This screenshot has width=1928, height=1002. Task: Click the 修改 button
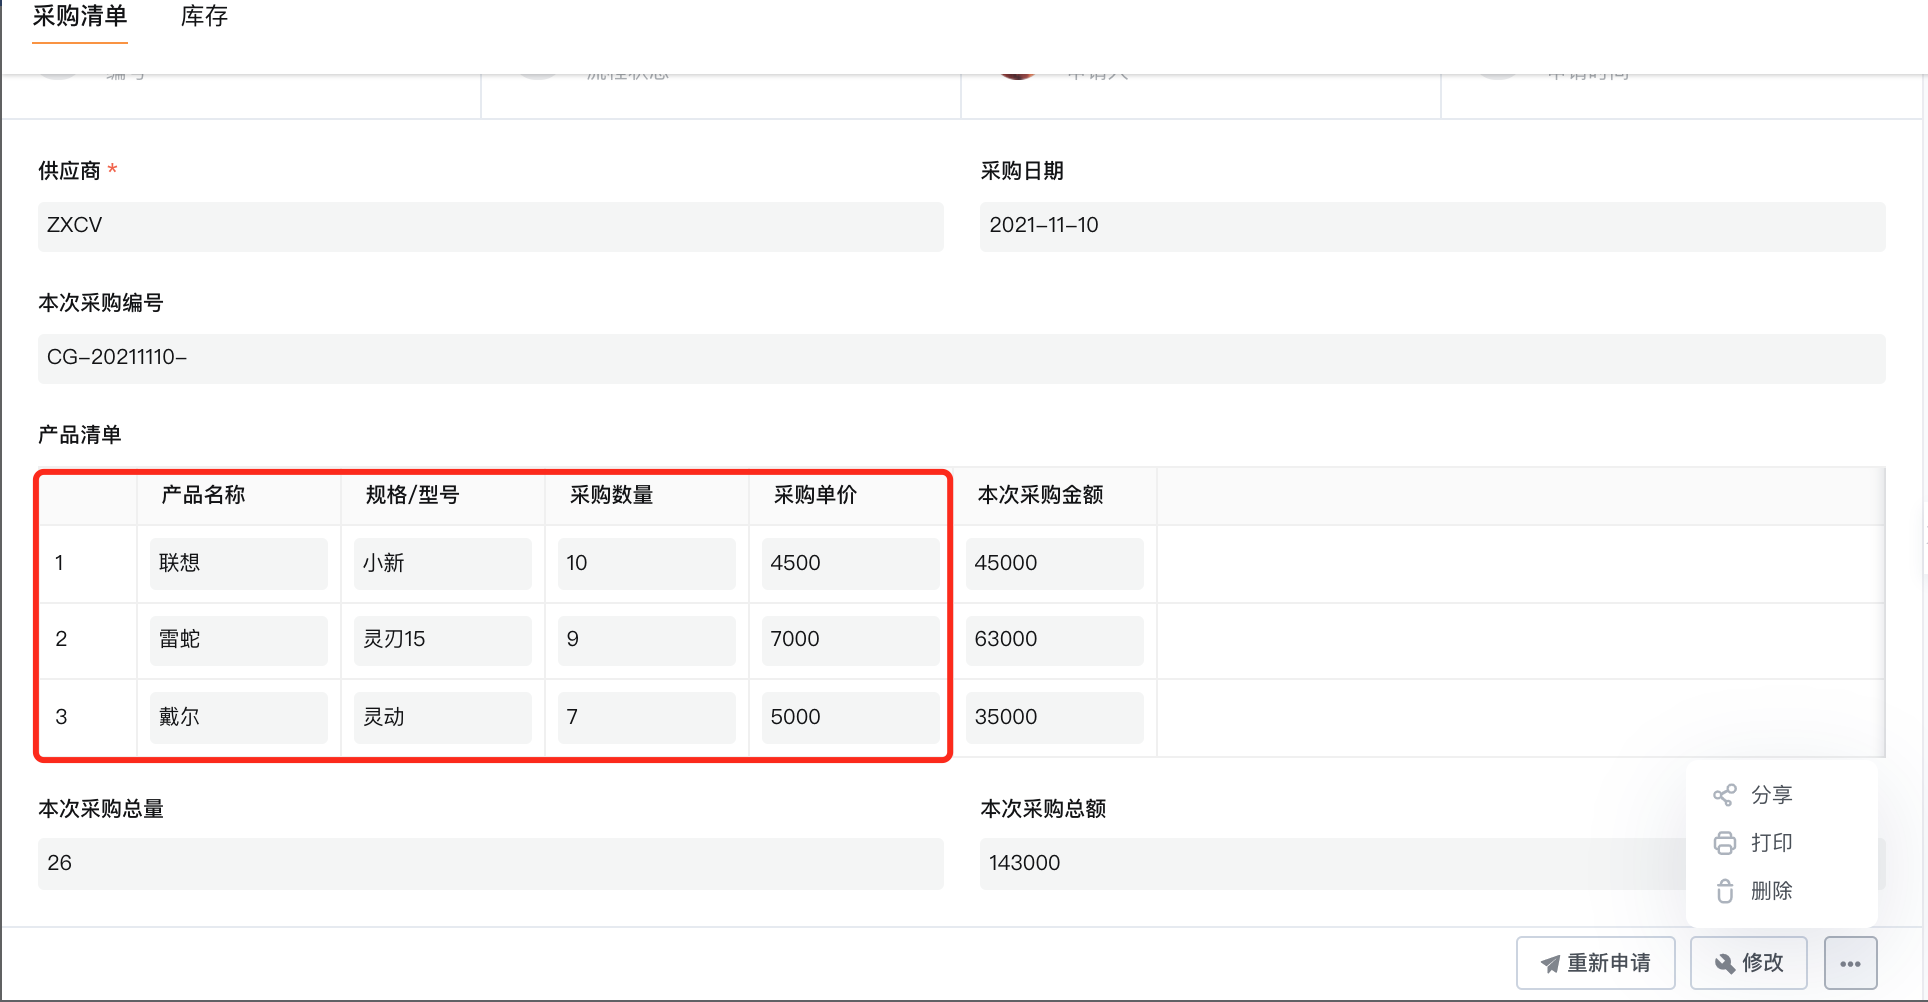pos(1748,963)
